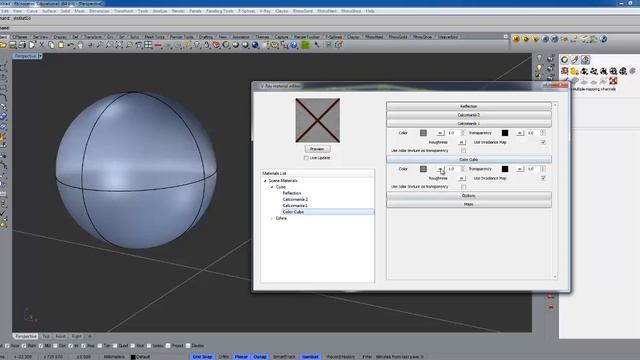Screen dimensions: 640x360
Task: Click the first yellow sphere render icon
Action: click(x=516, y=39)
